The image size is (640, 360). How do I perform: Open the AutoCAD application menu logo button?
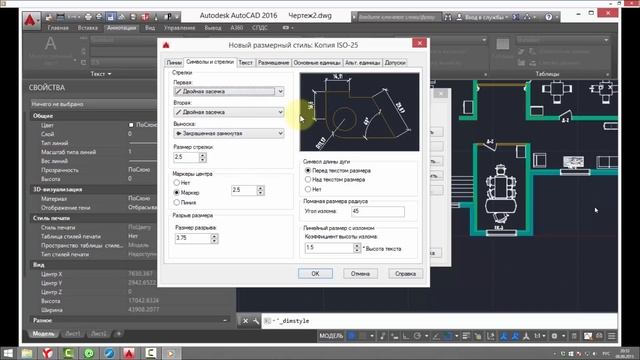point(31,20)
